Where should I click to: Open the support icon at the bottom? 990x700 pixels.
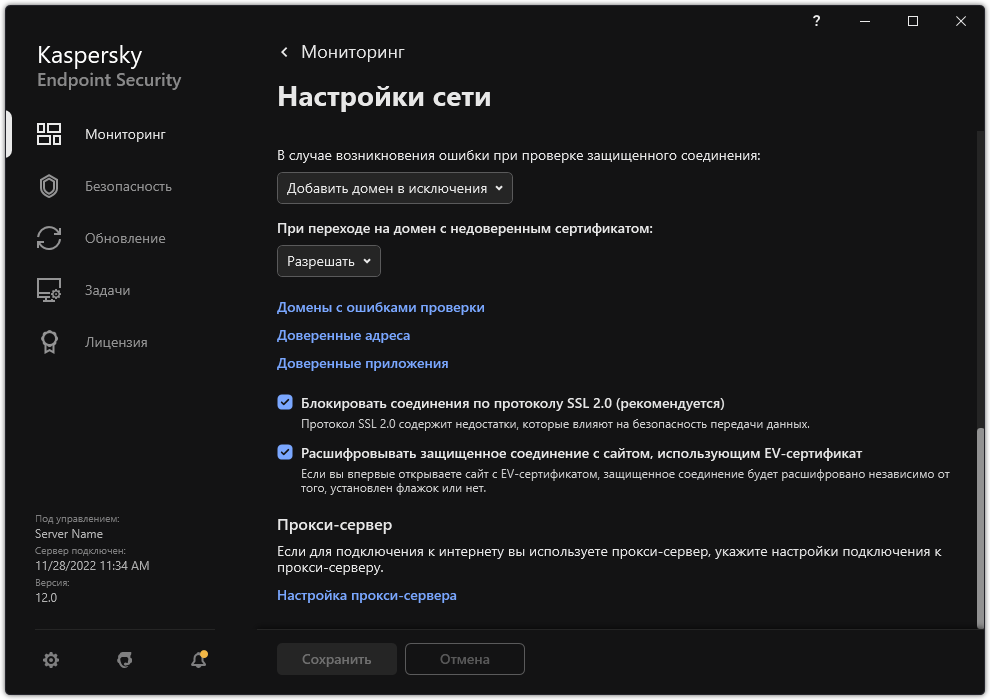124,659
